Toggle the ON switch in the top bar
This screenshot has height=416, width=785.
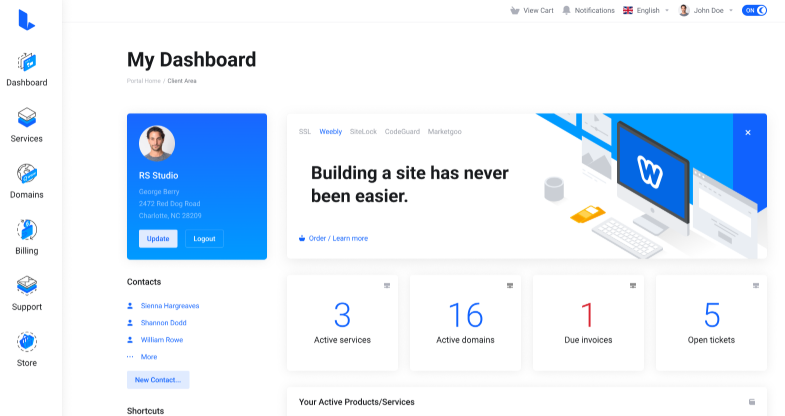click(x=754, y=10)
